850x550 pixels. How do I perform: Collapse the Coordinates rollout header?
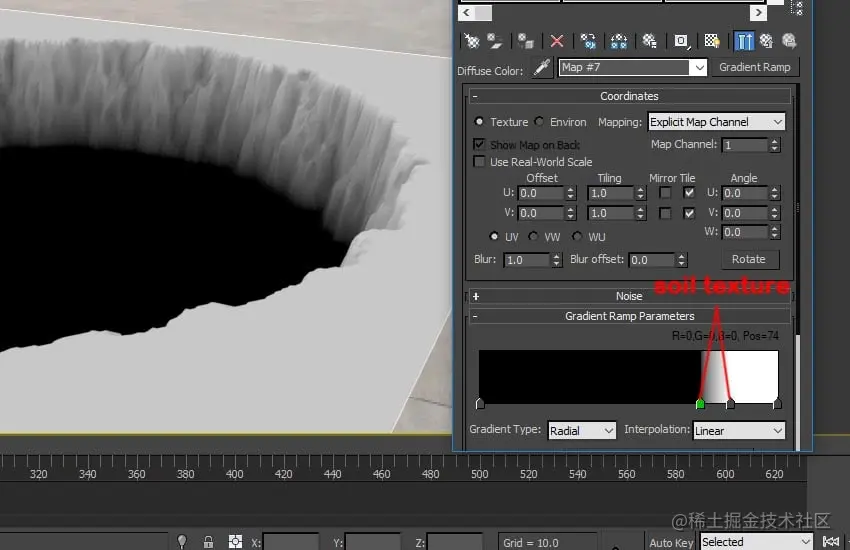[x=629, y=96]
